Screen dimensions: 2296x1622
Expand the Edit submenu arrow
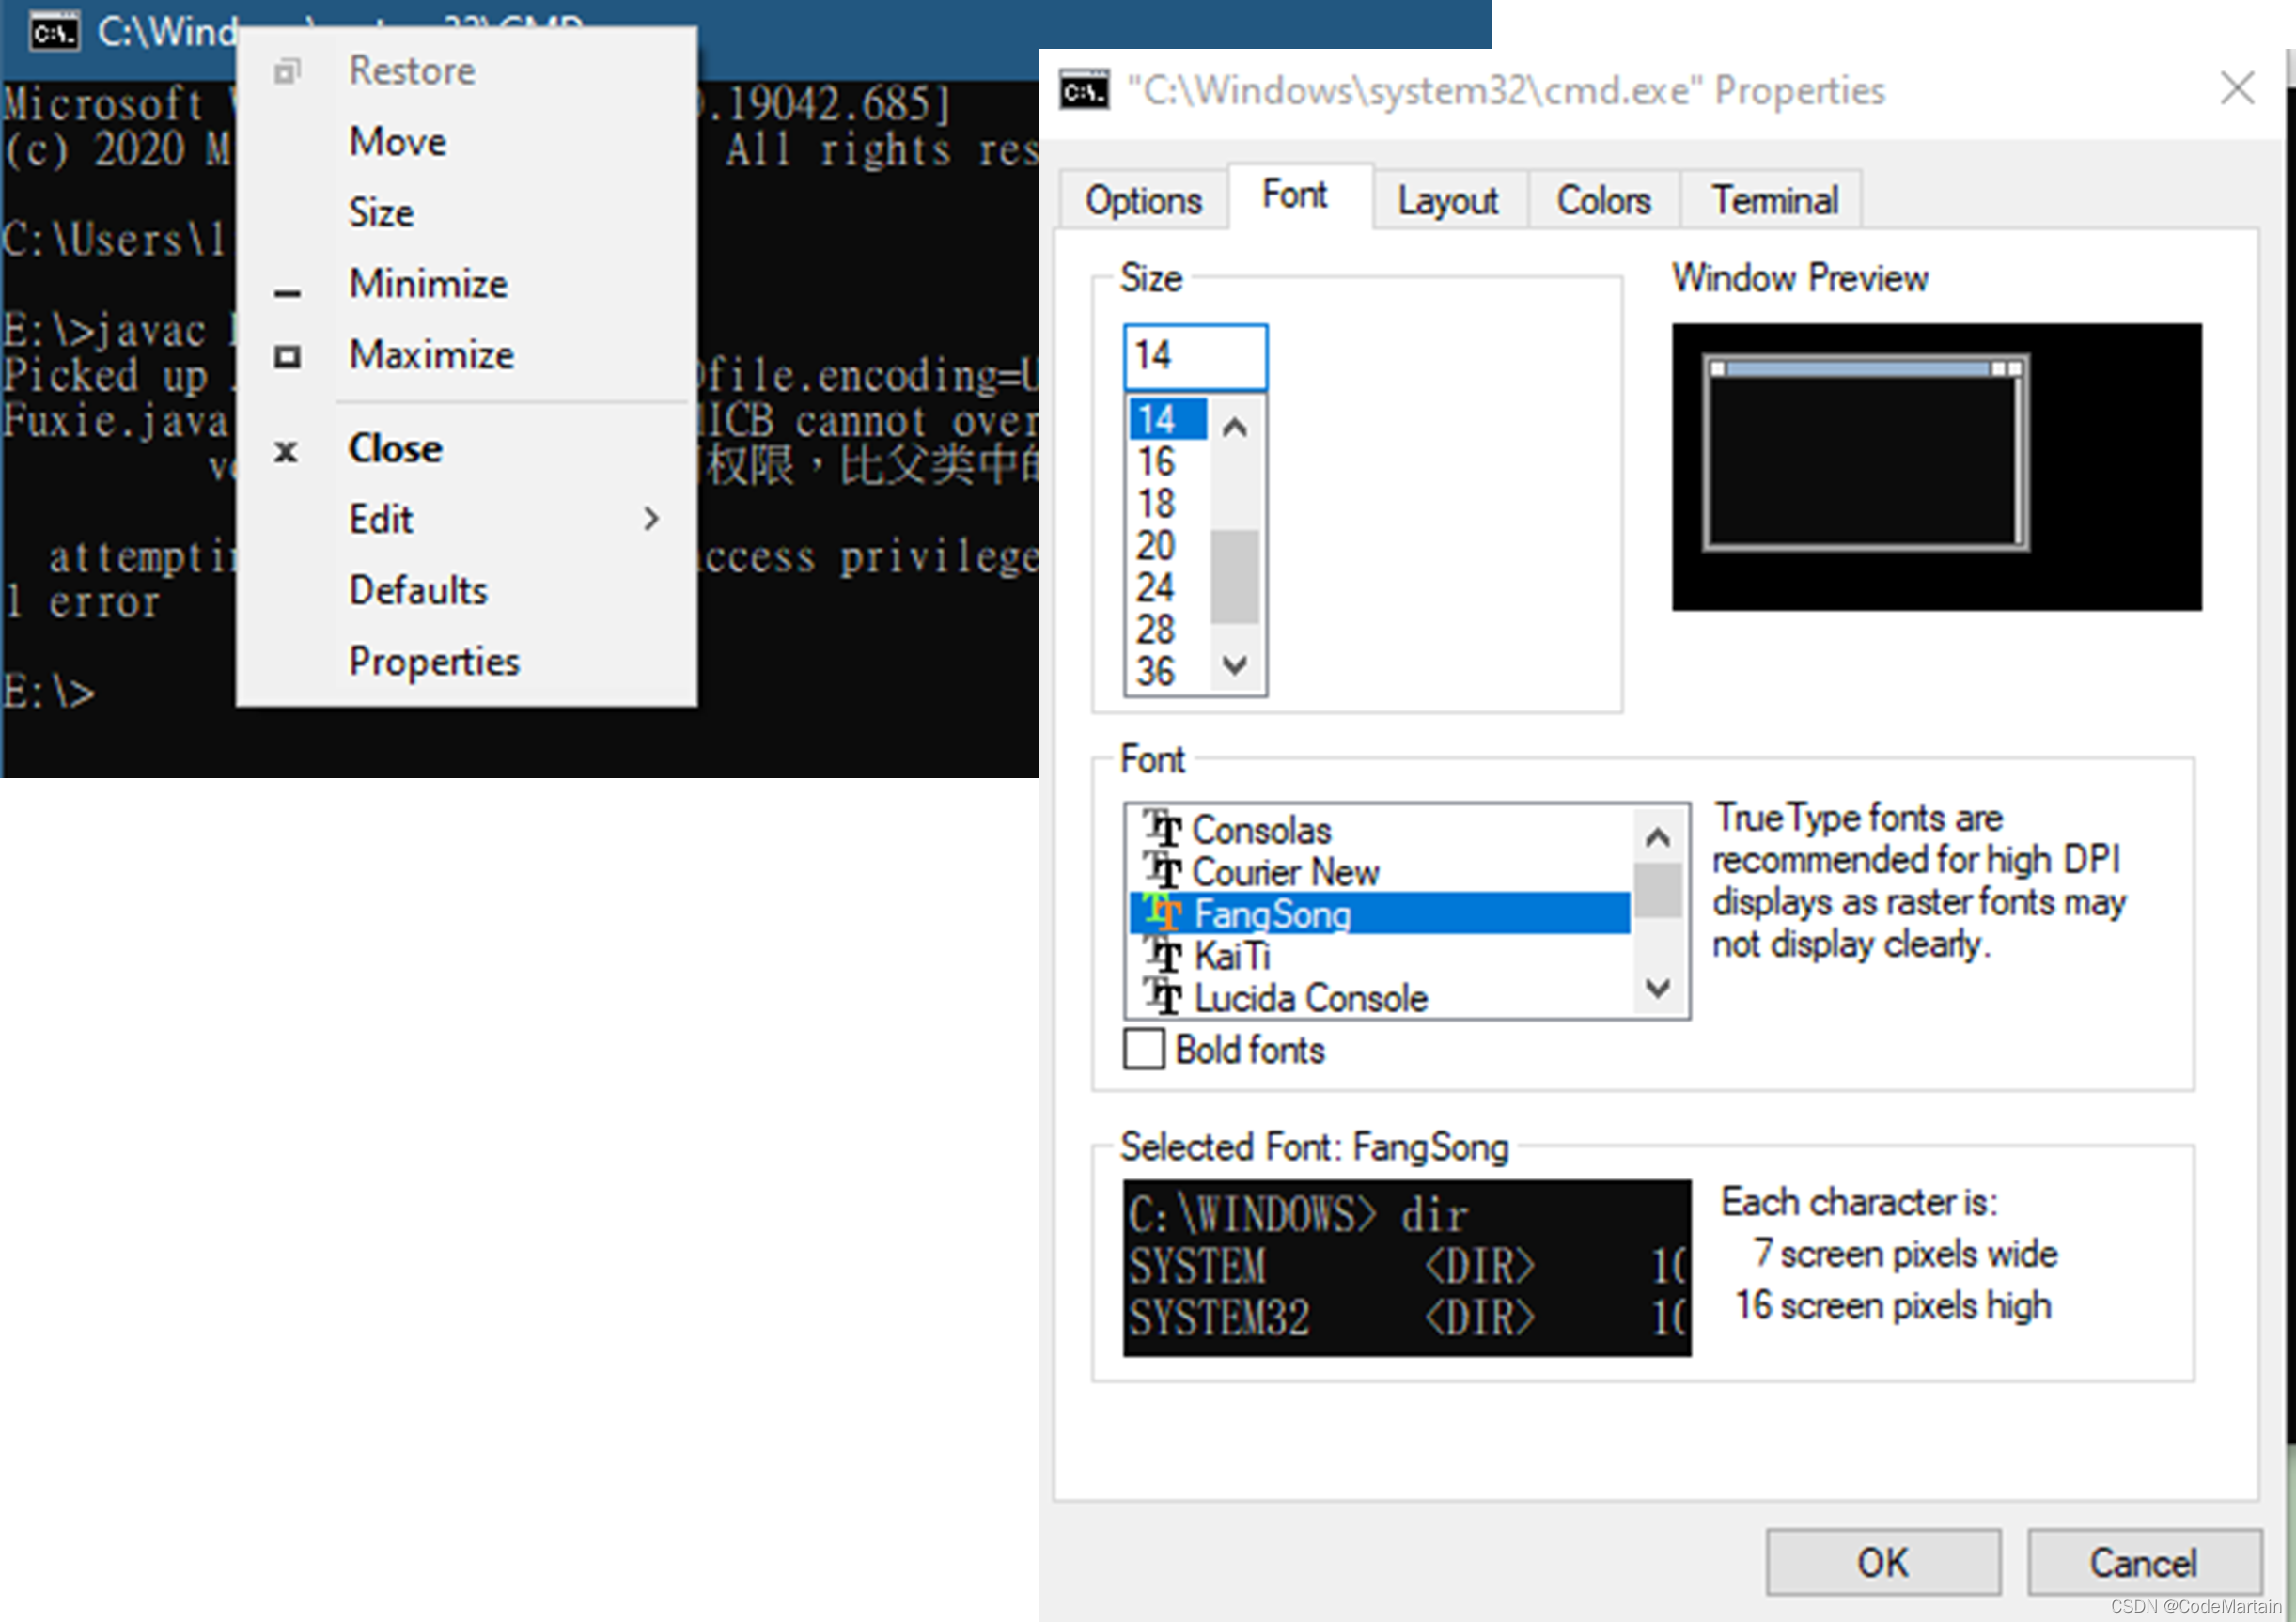tap(651, 518)
